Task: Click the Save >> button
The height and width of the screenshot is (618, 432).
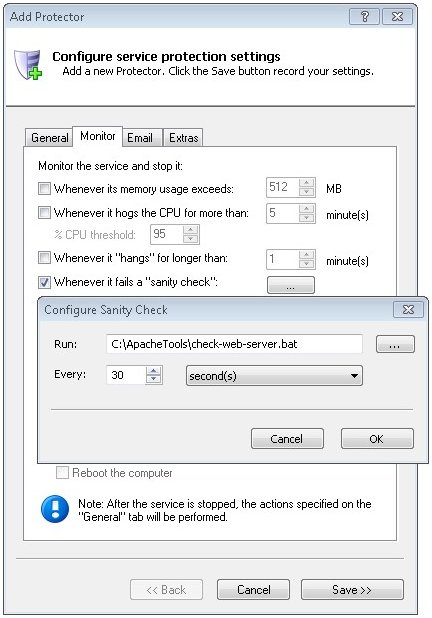Action: click(352, 590)
